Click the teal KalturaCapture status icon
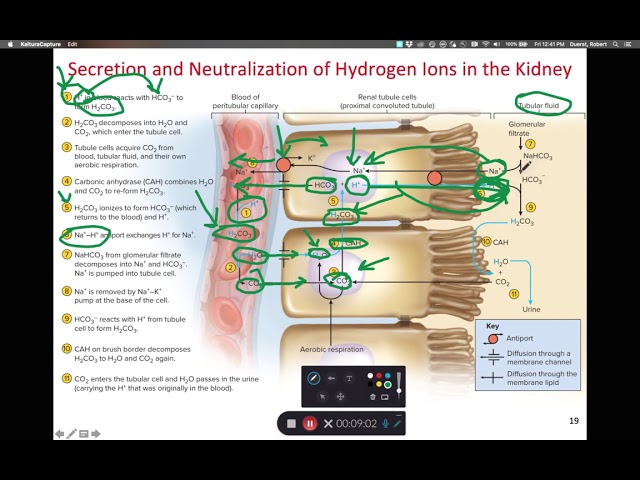The image size is (640, 480). point(400,44)
